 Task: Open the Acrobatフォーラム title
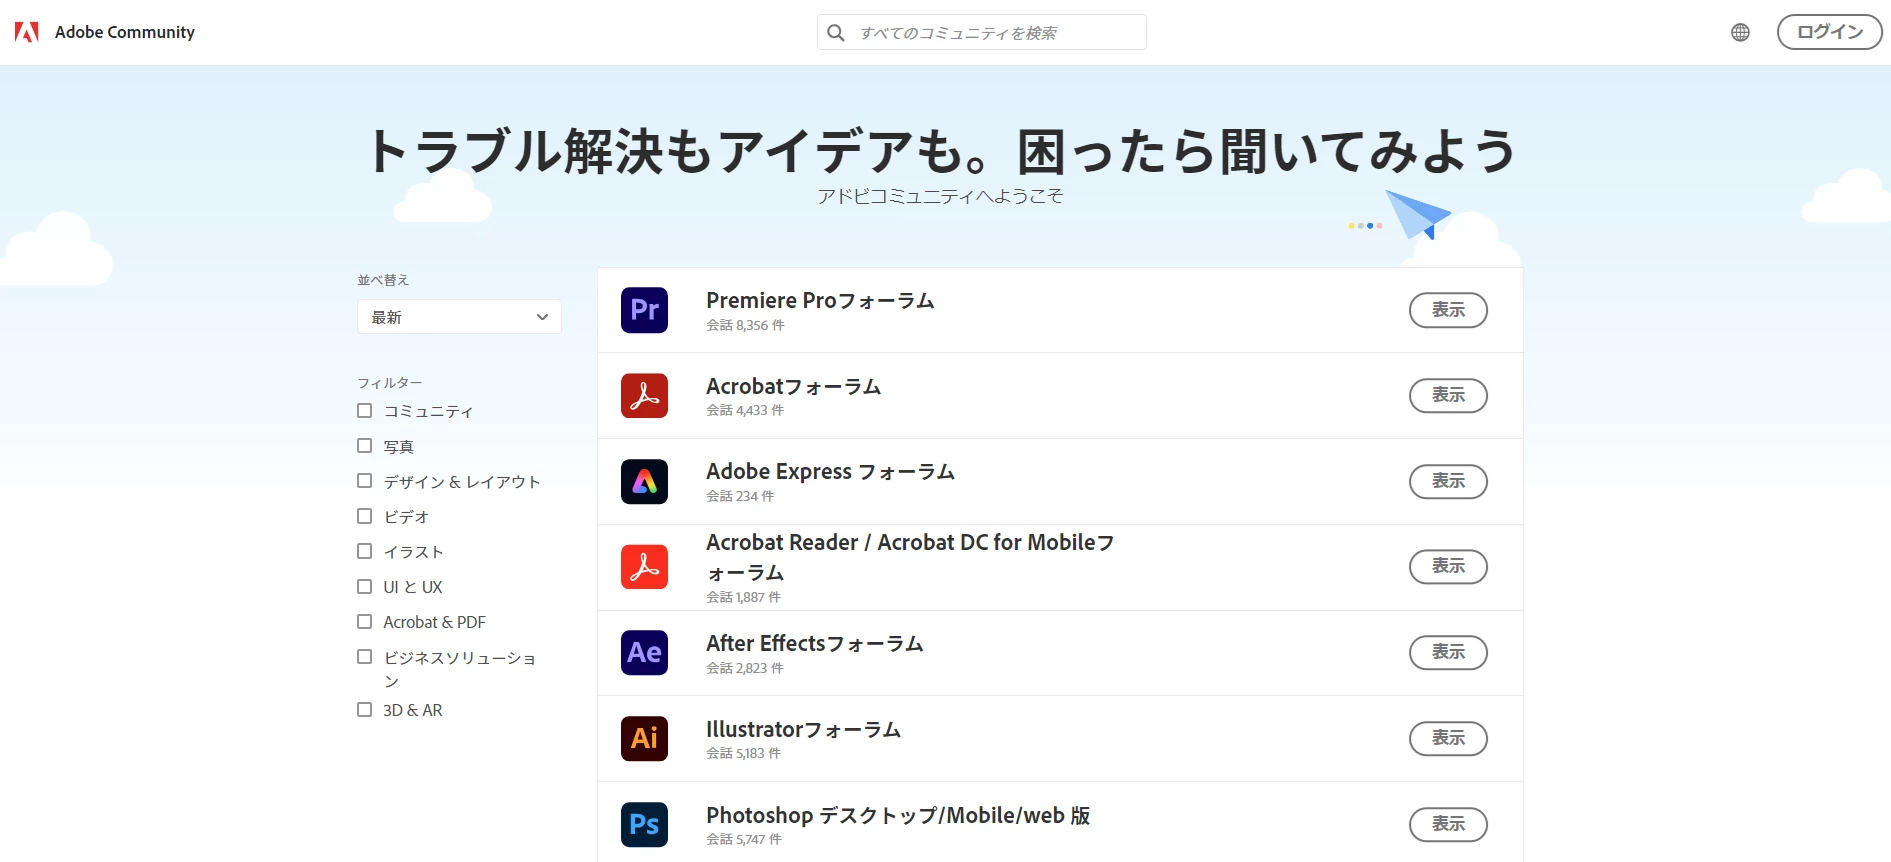[793, 386]
